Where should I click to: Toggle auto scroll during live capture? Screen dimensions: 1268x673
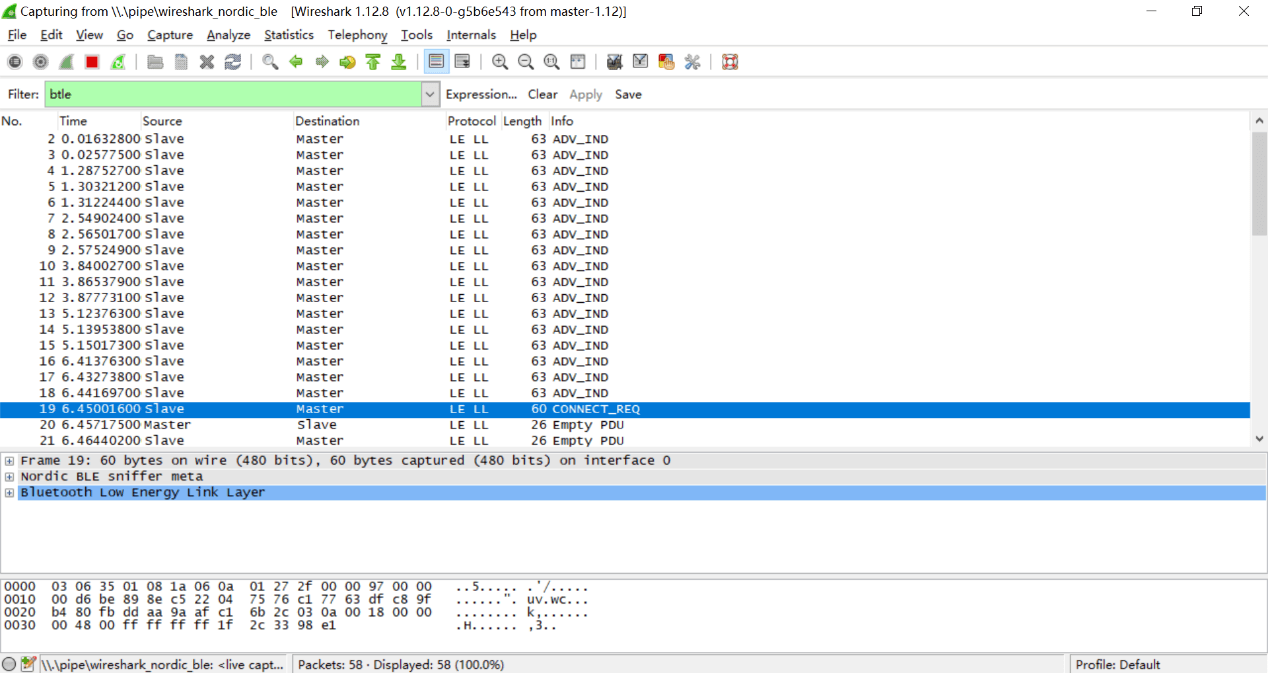(462, 62)
